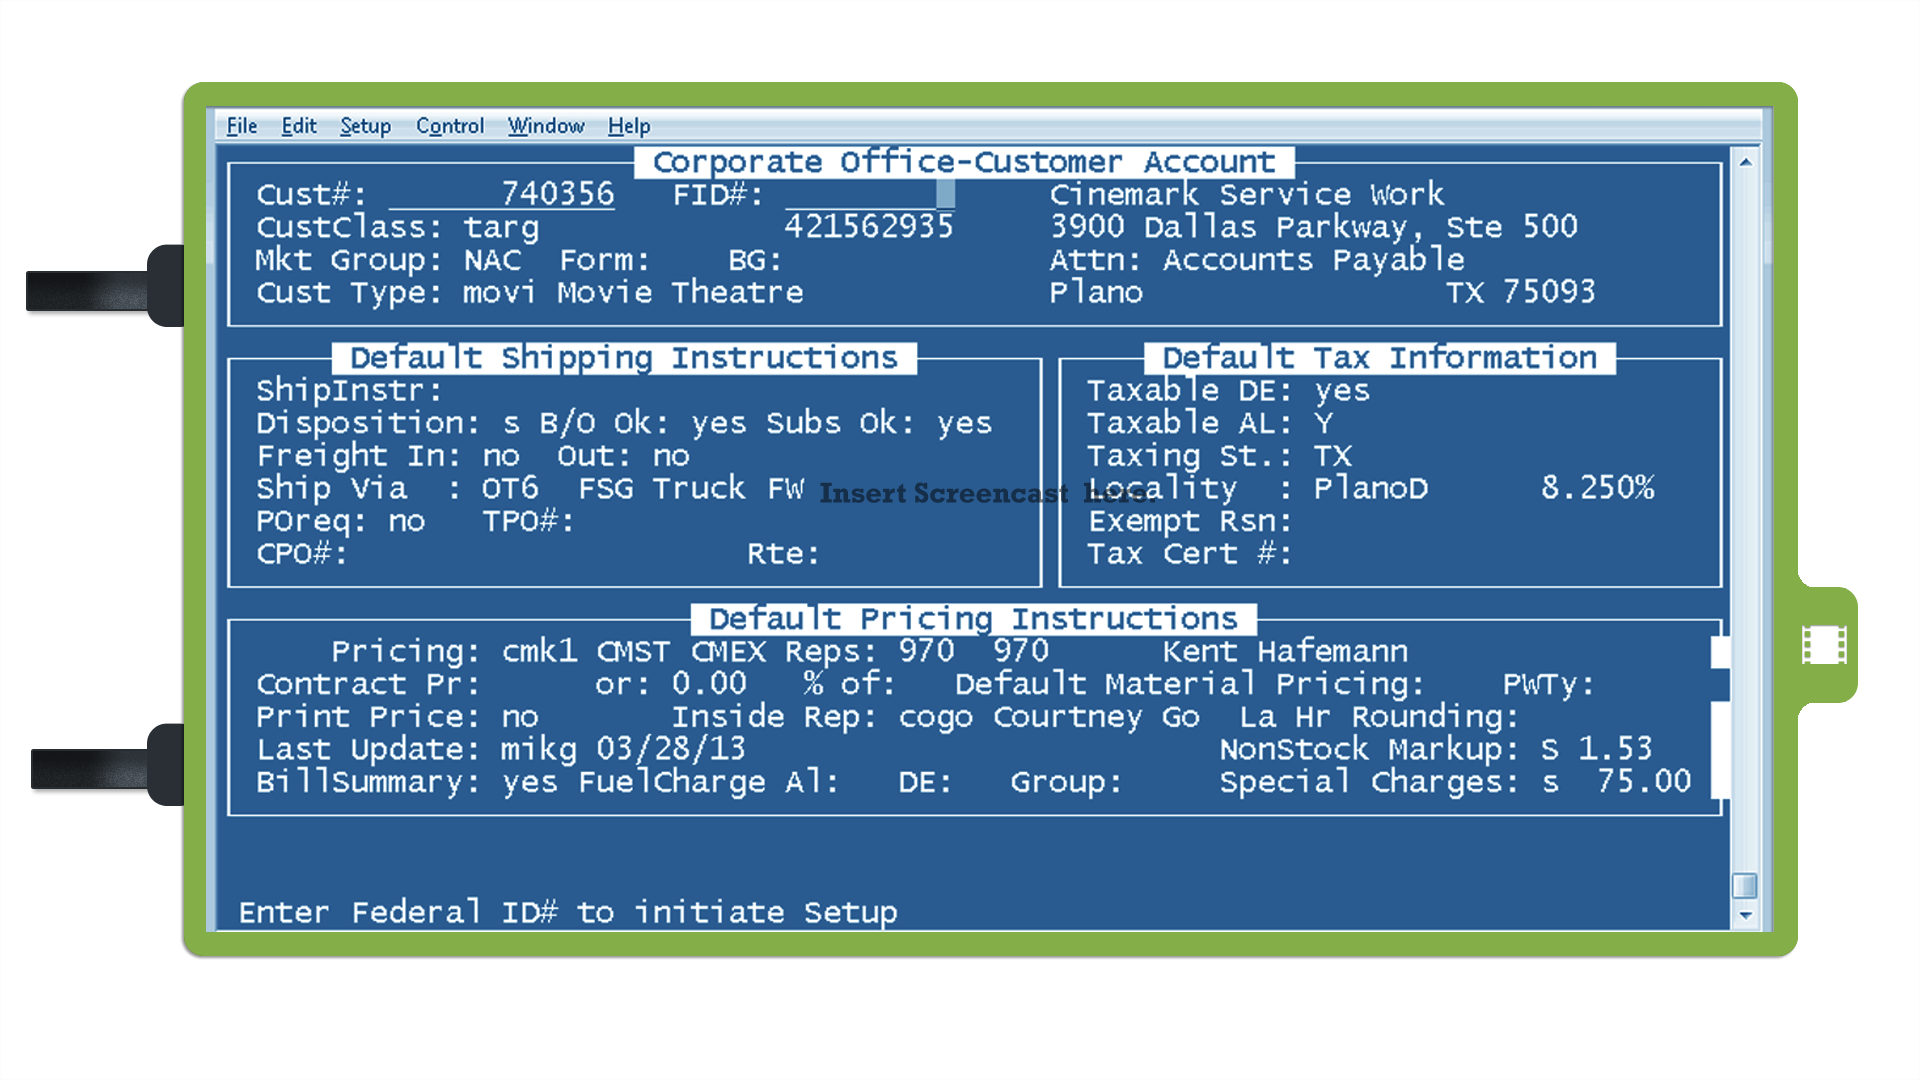Click the Default Tax Information heading

click(x=1380, y=358)
